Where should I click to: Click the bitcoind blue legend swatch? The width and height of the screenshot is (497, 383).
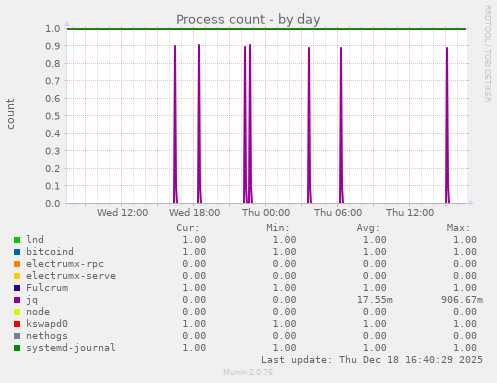click(x=17, y=252)
